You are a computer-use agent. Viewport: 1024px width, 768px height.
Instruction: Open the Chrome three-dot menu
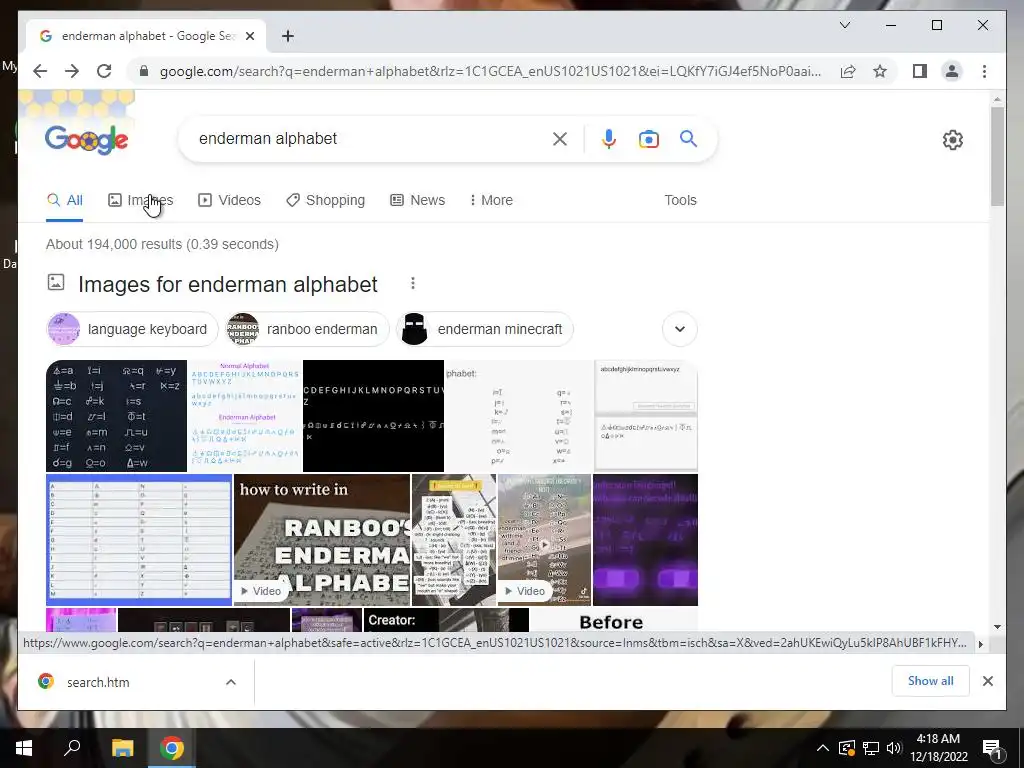pyautogui.click(x=984, y=71)
